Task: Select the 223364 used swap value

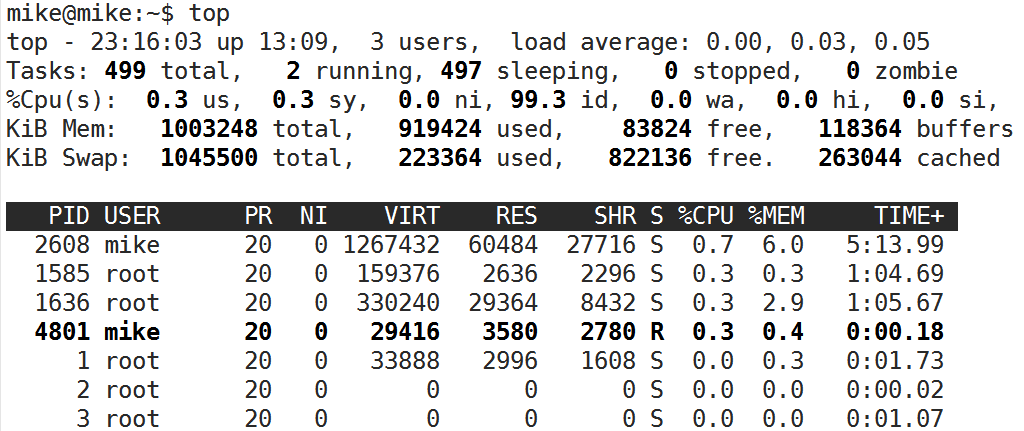Action: click(440, 157)
